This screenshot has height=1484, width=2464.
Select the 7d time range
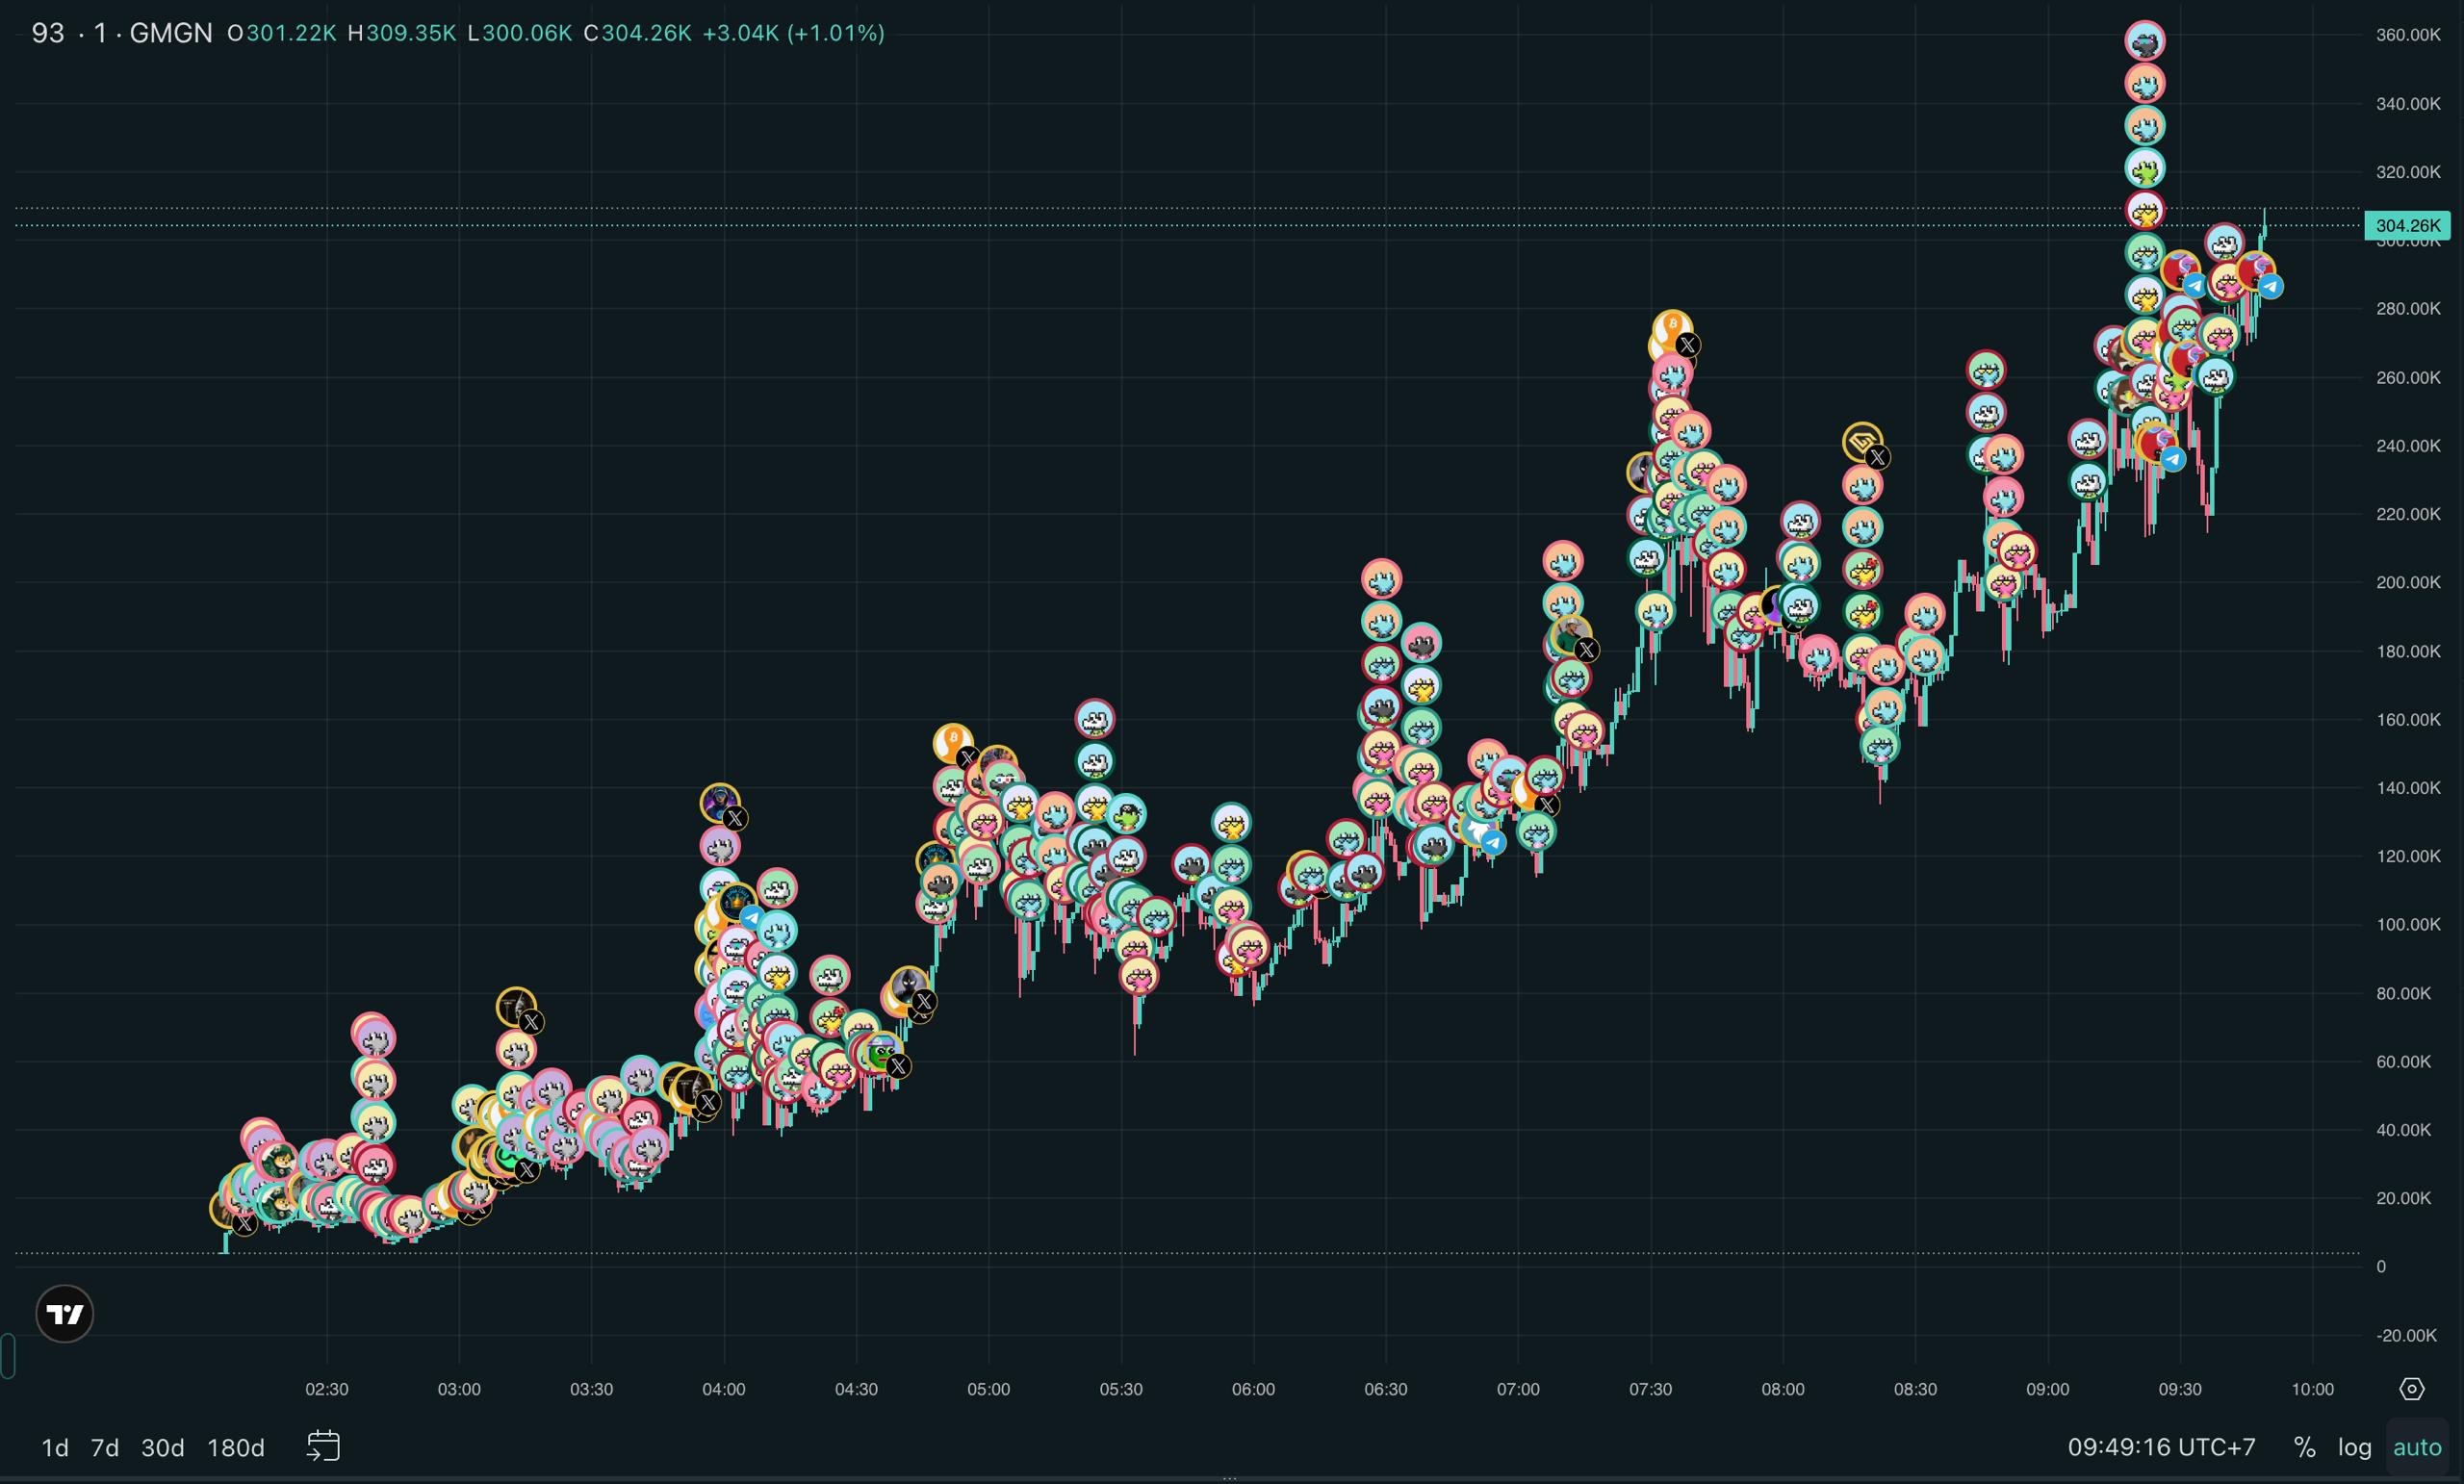[105, 1447]
